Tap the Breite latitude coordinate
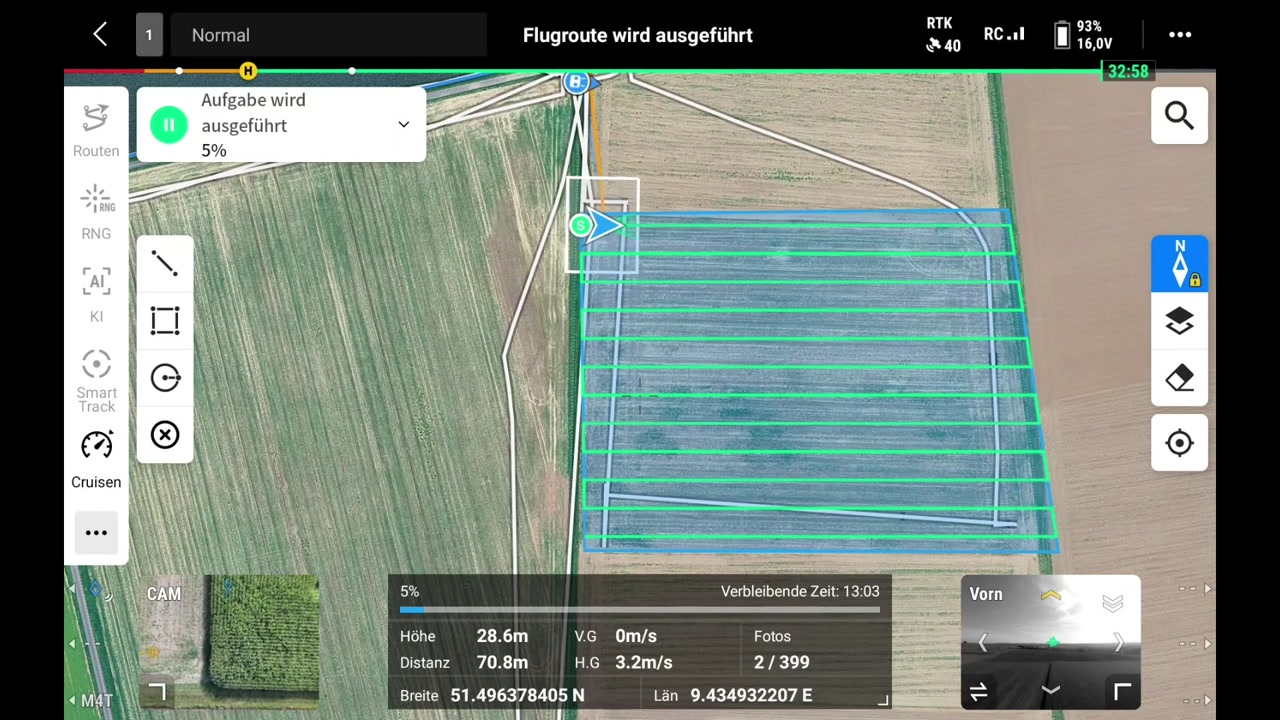The image size is (1280, 720). 517,695
